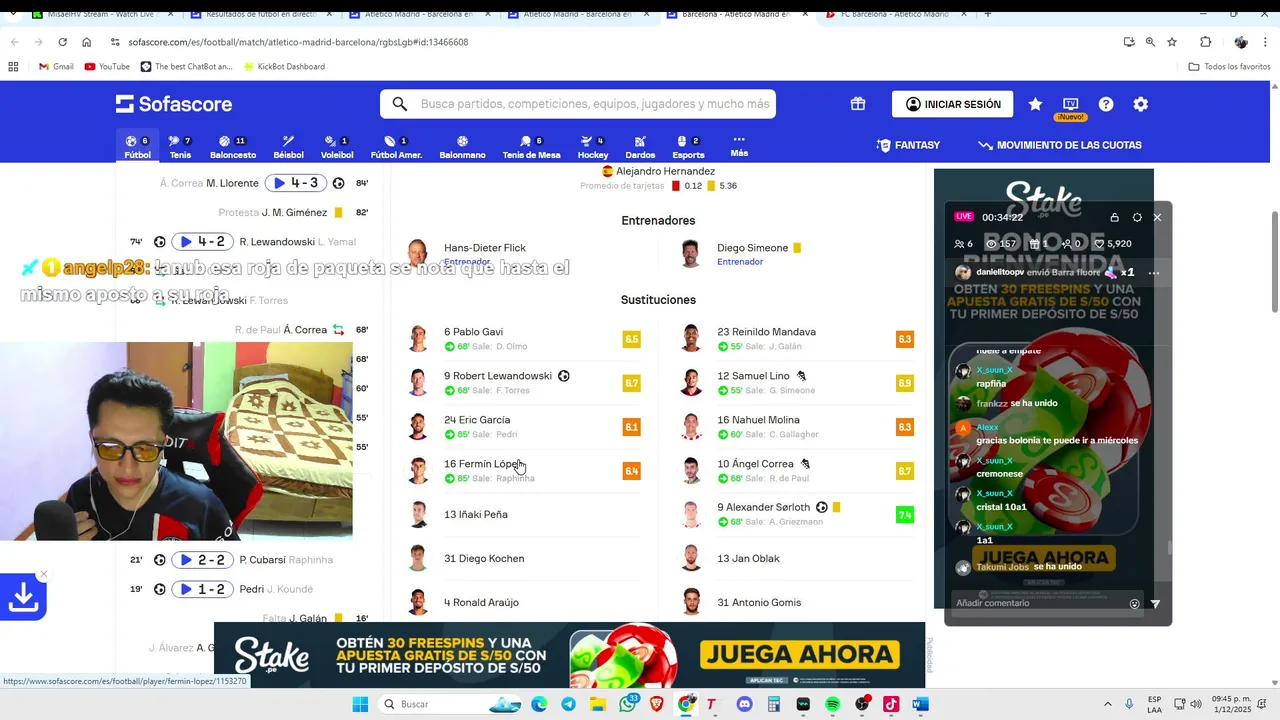Open MOVIMIENTO DE LAS CUOTAS
Image resolution: width=1280 pixels, height=720 pixels.
[1060, 145]
